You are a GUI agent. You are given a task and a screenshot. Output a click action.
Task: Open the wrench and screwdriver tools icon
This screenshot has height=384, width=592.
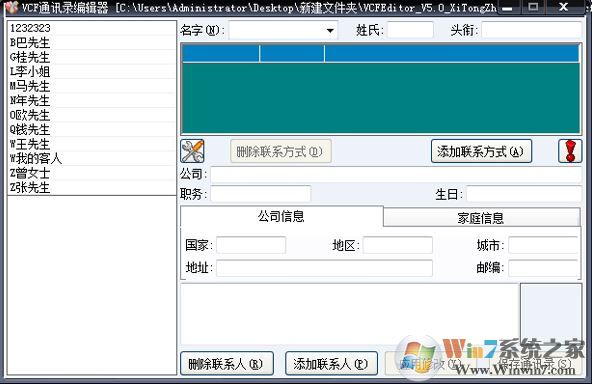pos(192,151)
